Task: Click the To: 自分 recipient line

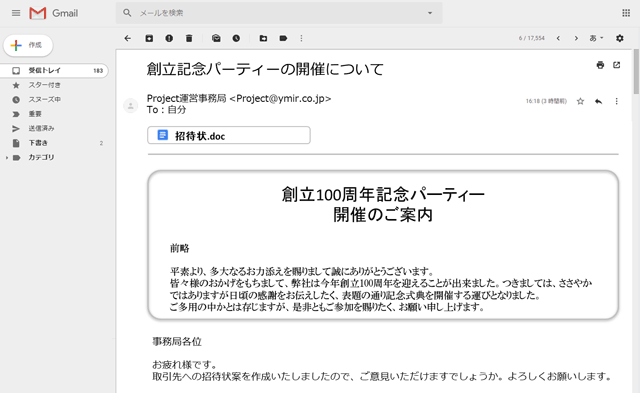Action: click(x=167, y=110)
